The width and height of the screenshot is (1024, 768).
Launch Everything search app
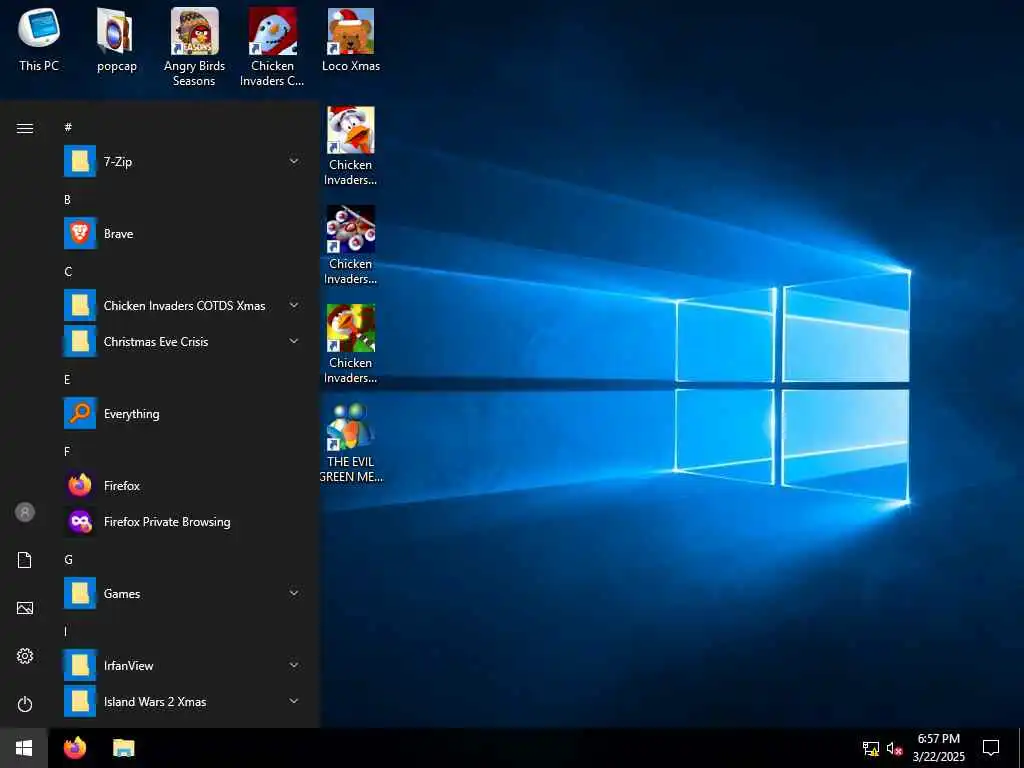(184, 413)
